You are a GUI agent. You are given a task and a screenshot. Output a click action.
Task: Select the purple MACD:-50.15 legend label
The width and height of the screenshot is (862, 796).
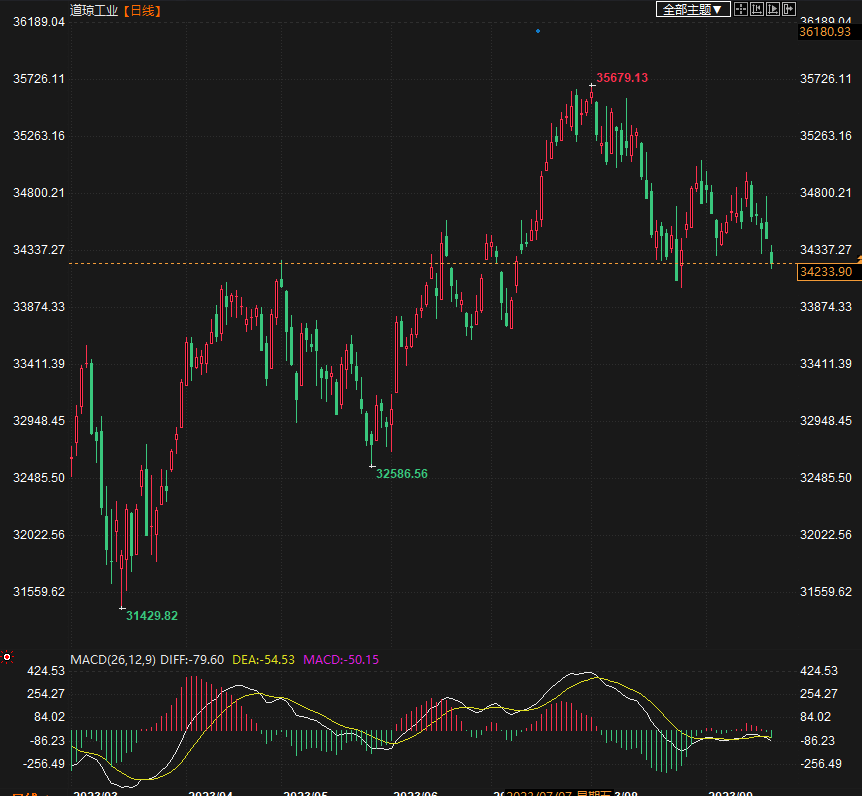[341, 660]
